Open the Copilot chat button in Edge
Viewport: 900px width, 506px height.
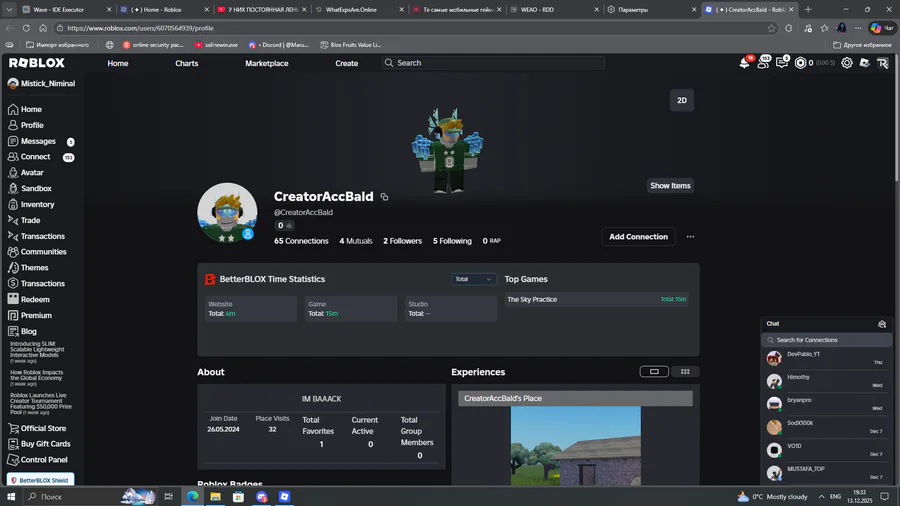(x=883, y=28)
